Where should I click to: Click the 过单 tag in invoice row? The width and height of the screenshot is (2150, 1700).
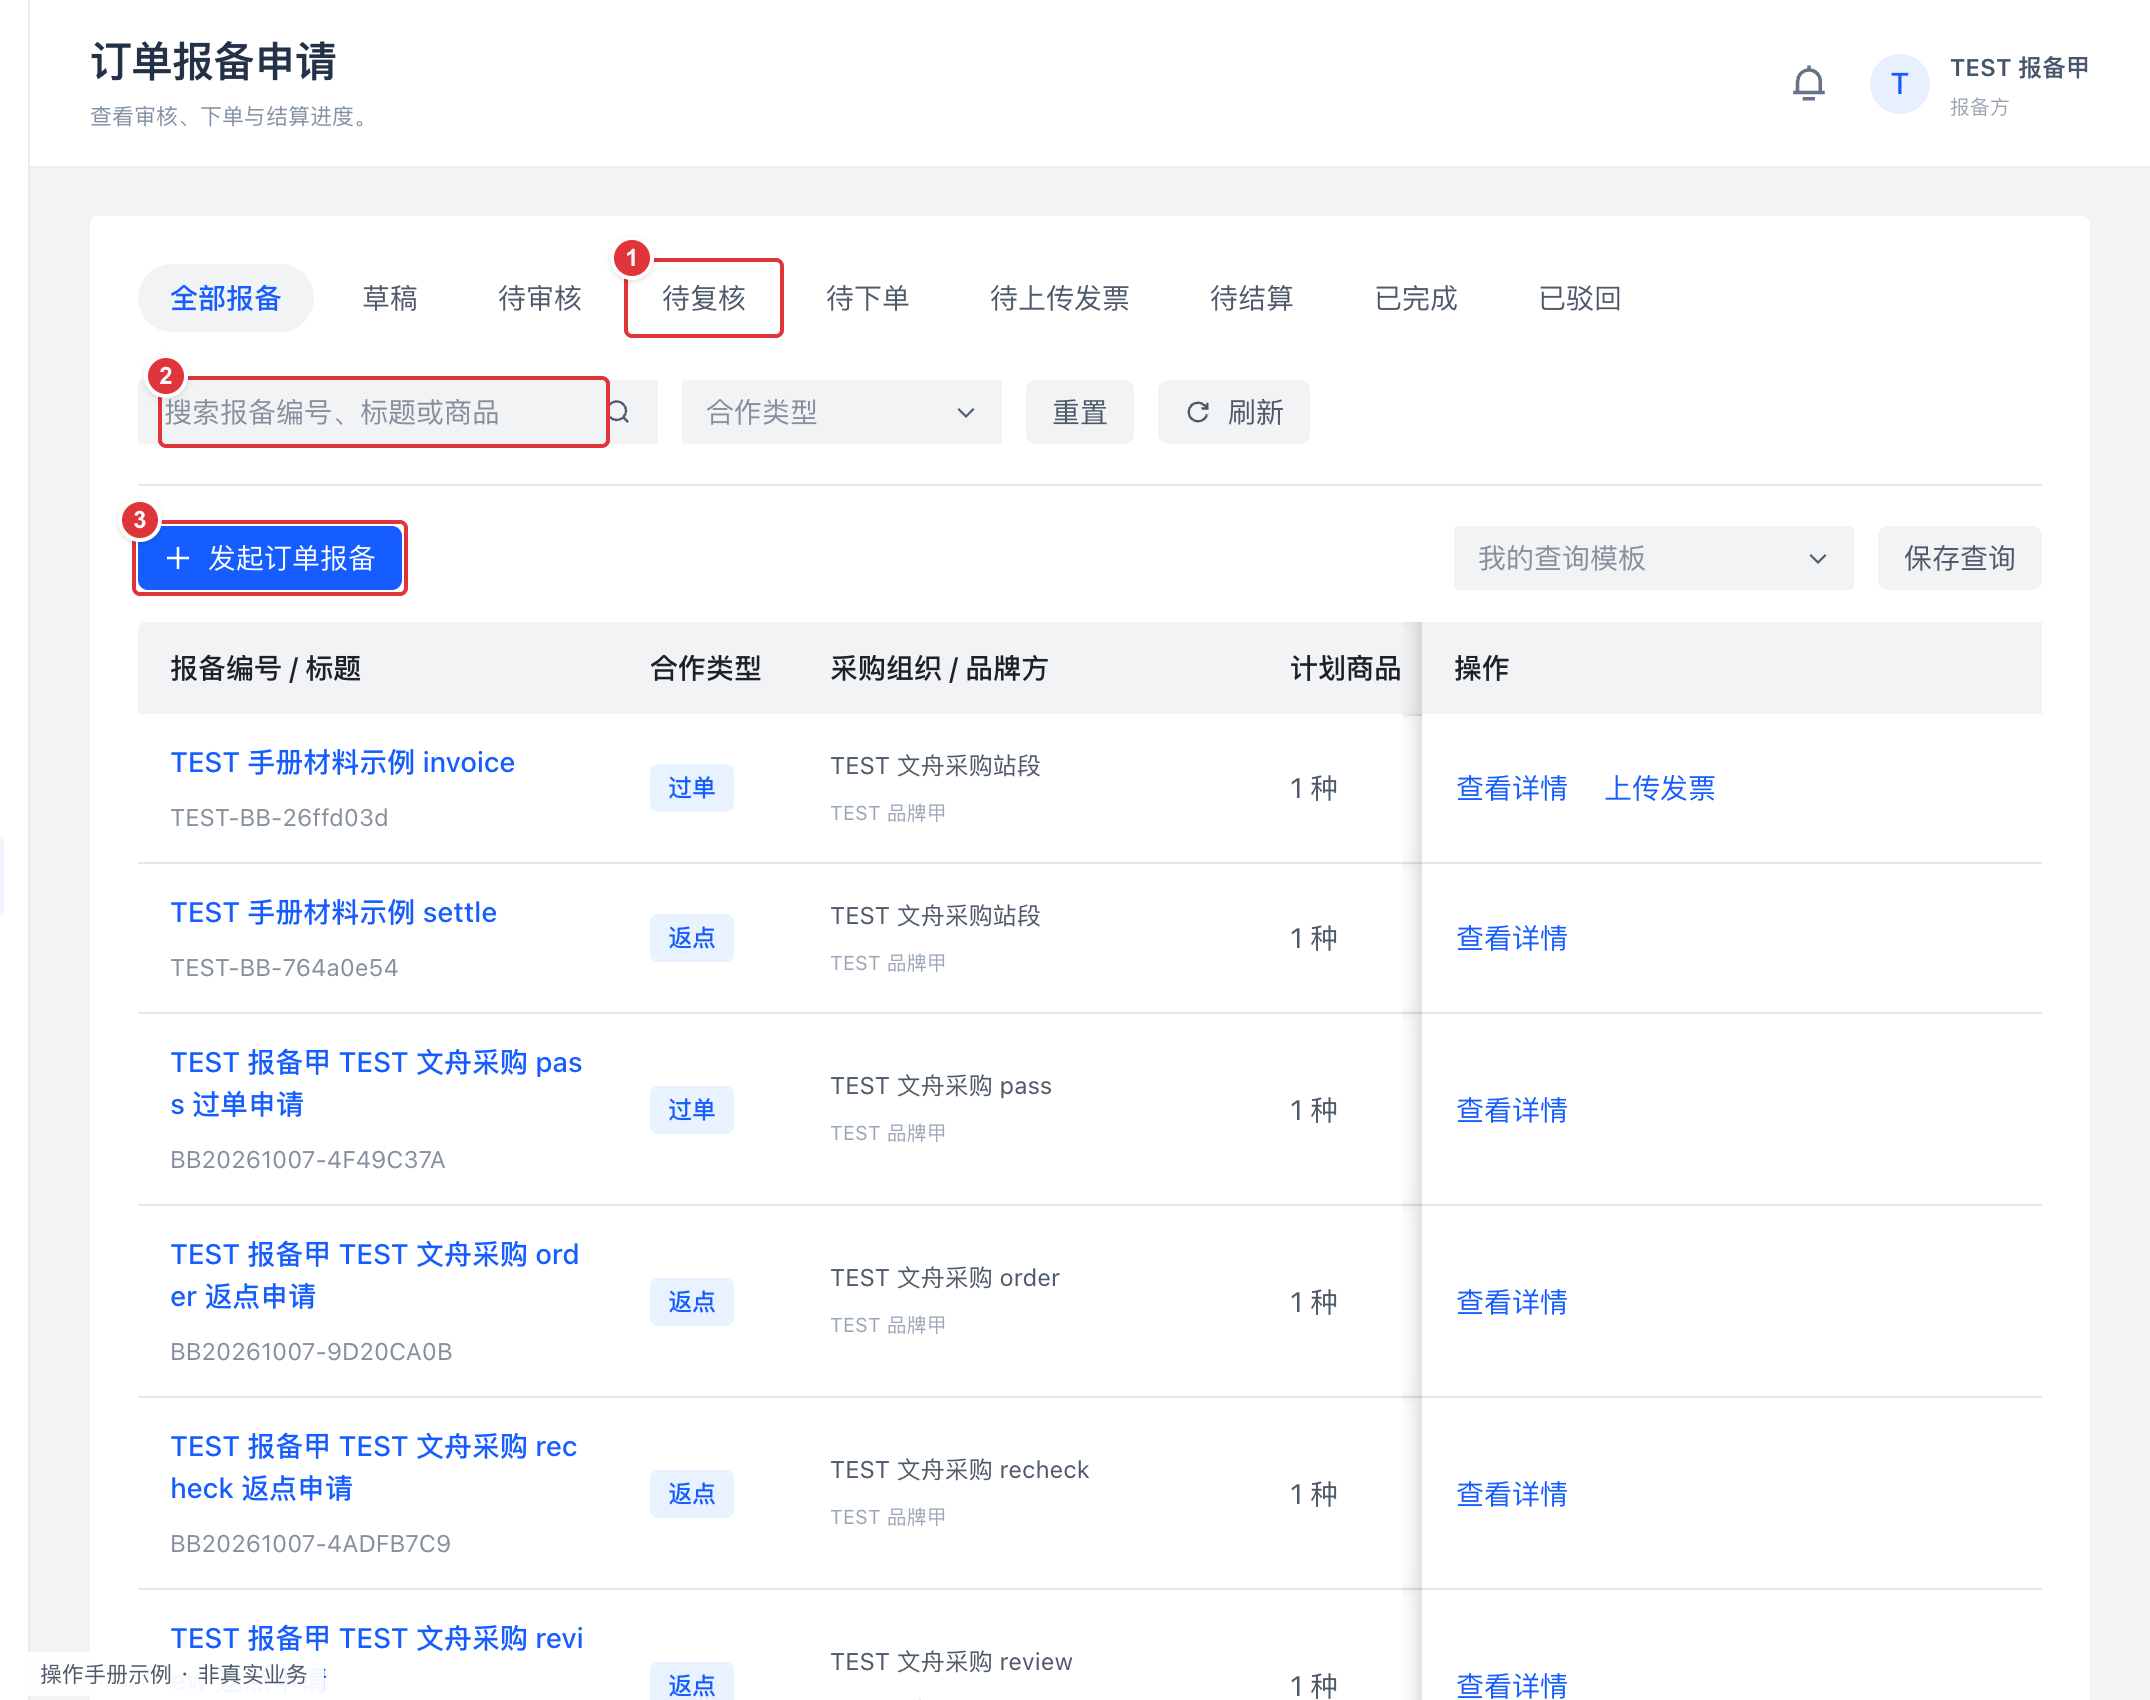[692, 788]
